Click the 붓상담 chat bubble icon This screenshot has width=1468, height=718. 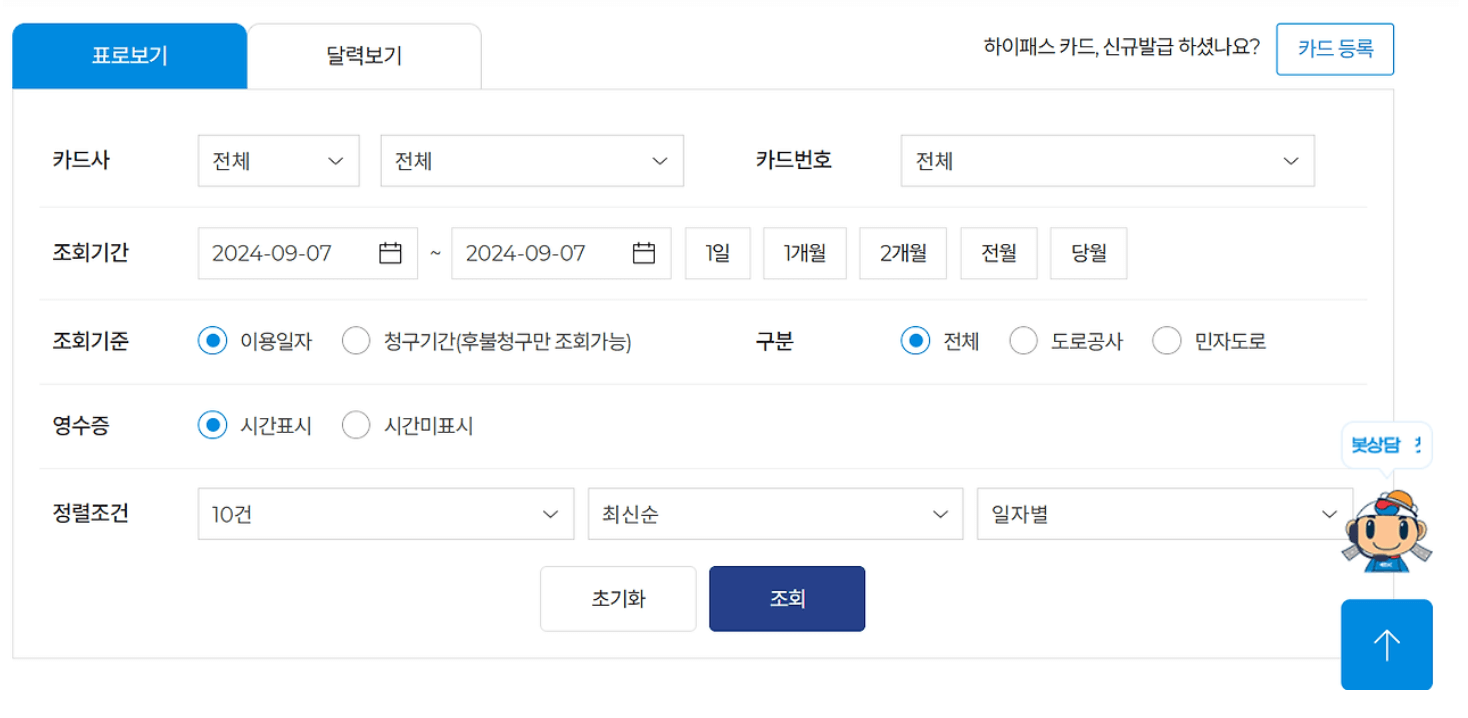1385,444
